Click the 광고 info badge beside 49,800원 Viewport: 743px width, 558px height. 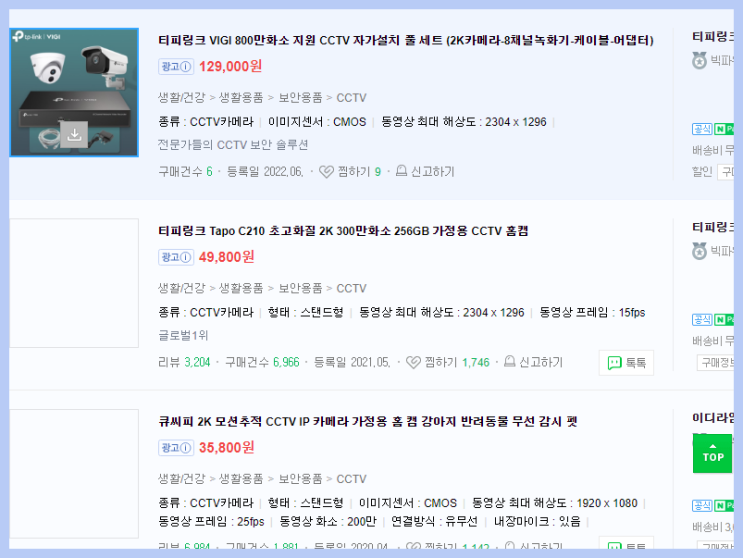click(x=176, y=257)
